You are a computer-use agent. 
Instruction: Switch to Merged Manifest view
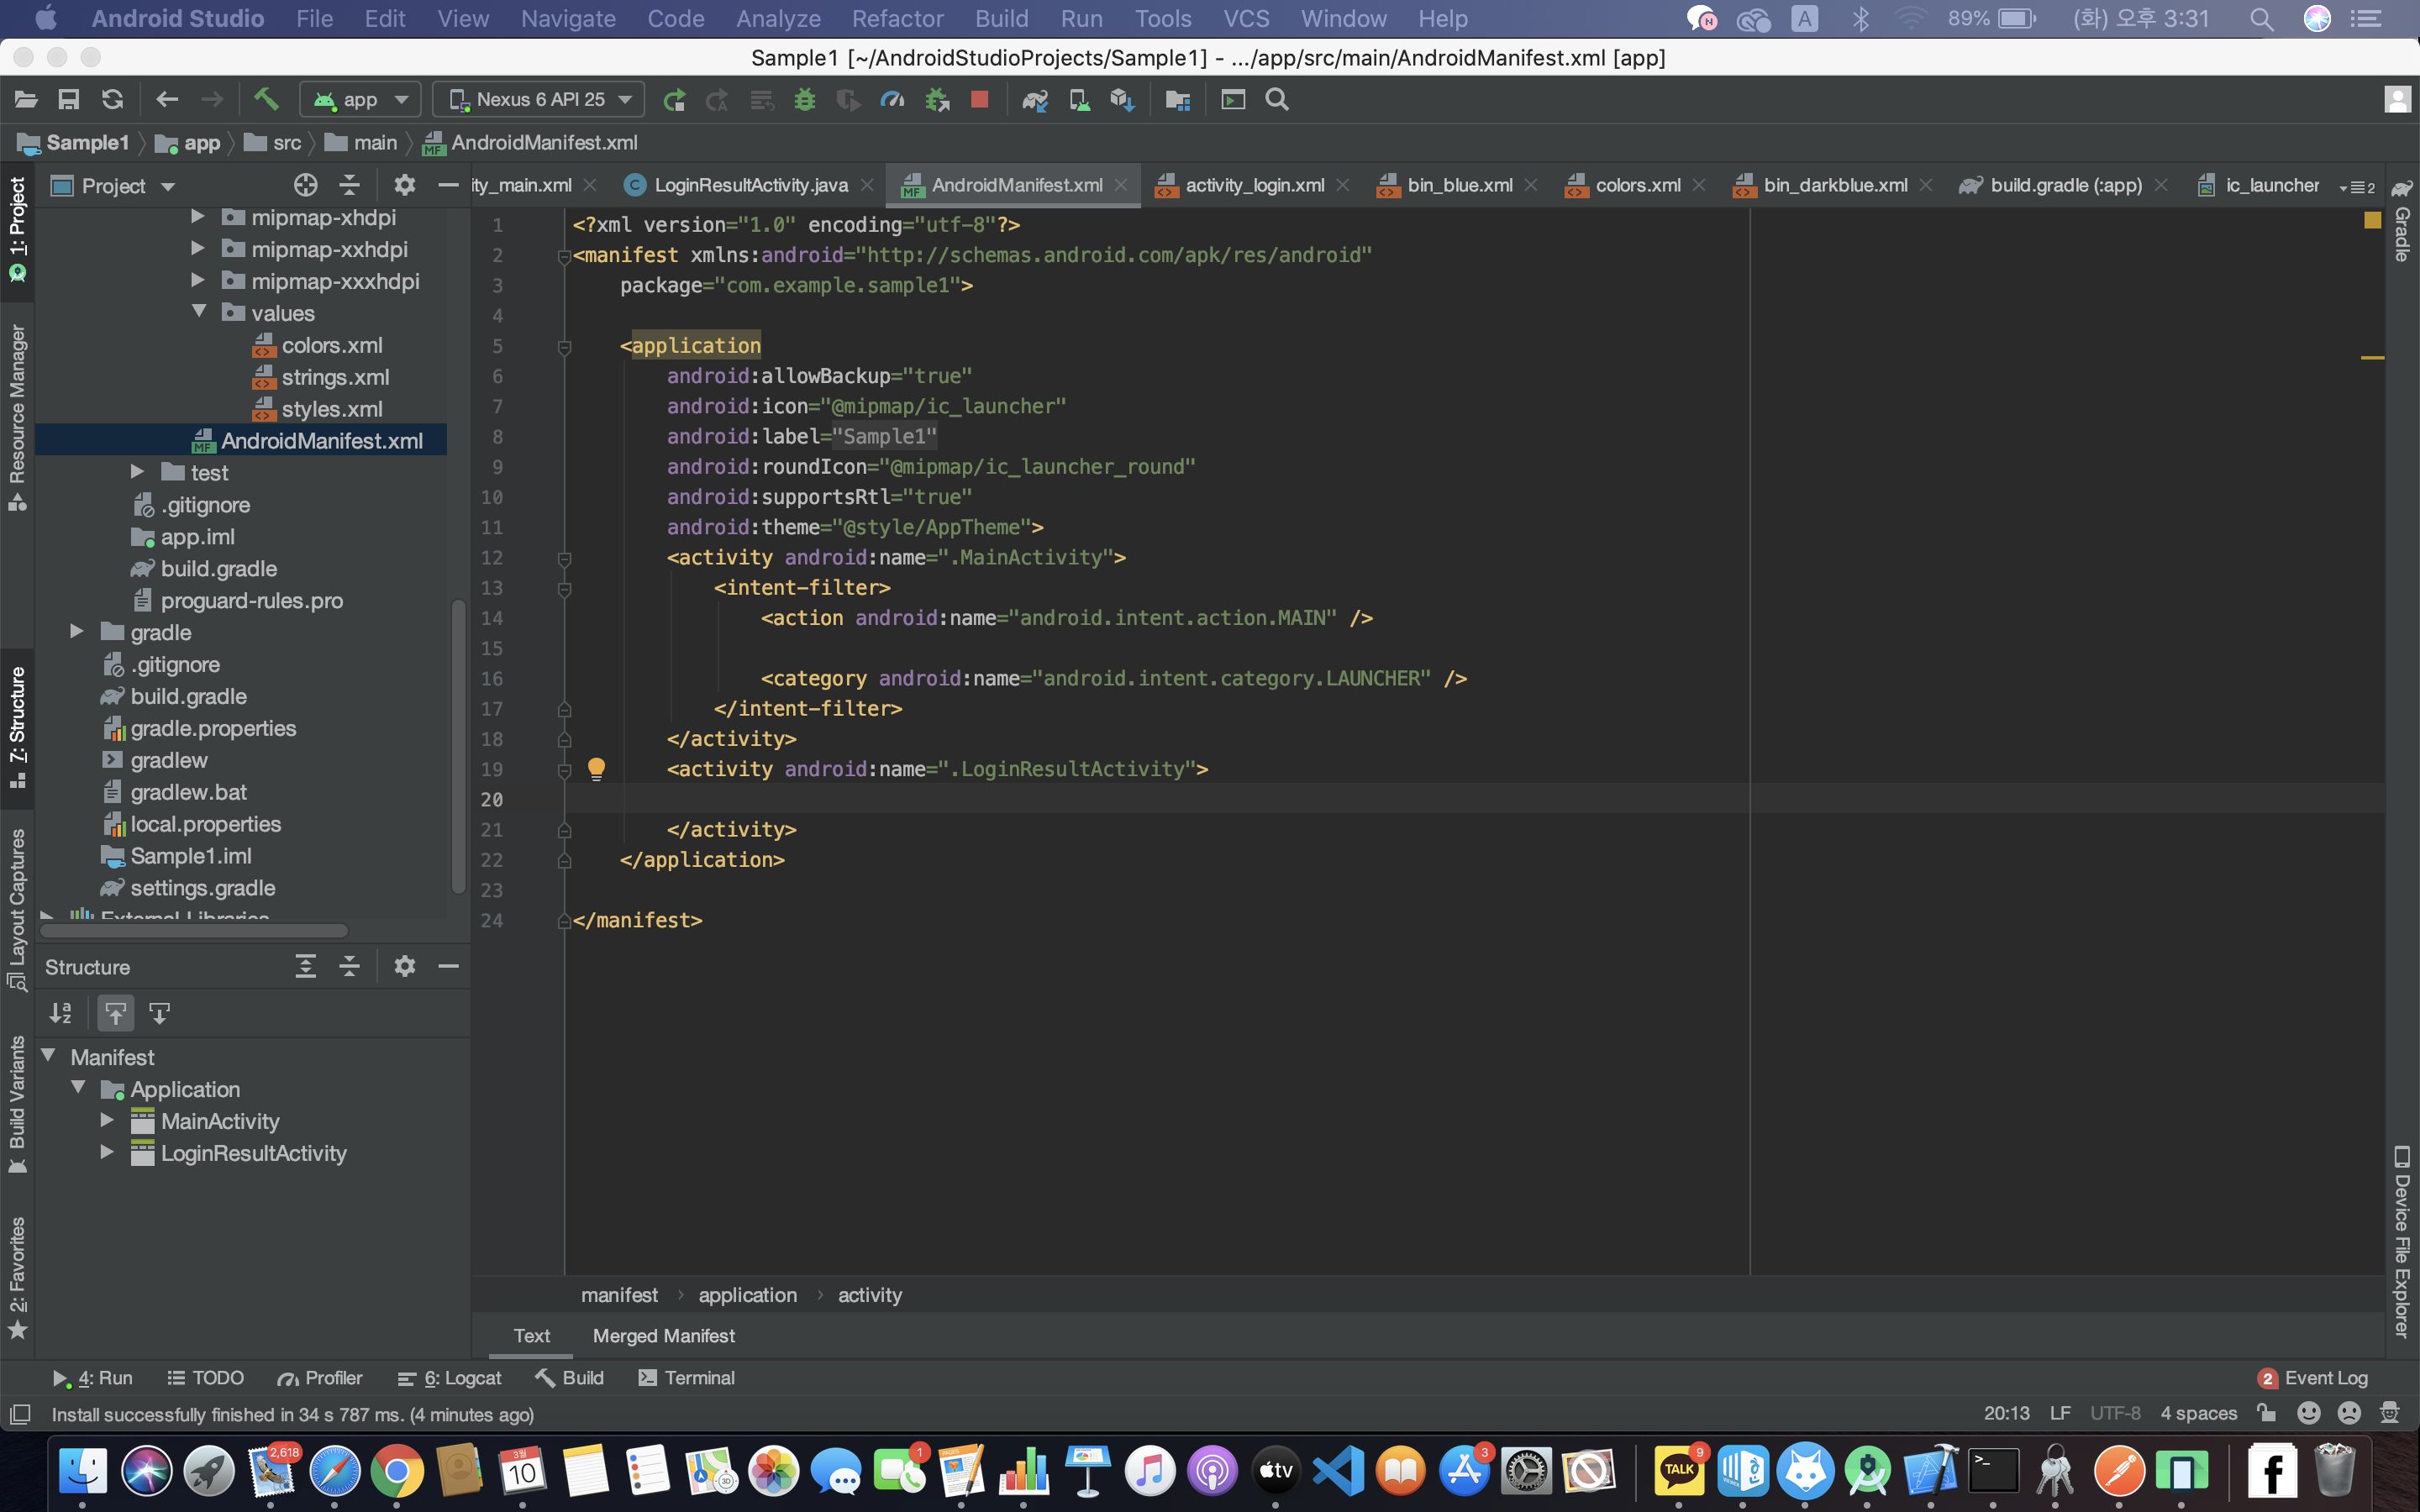[663, 1336]
